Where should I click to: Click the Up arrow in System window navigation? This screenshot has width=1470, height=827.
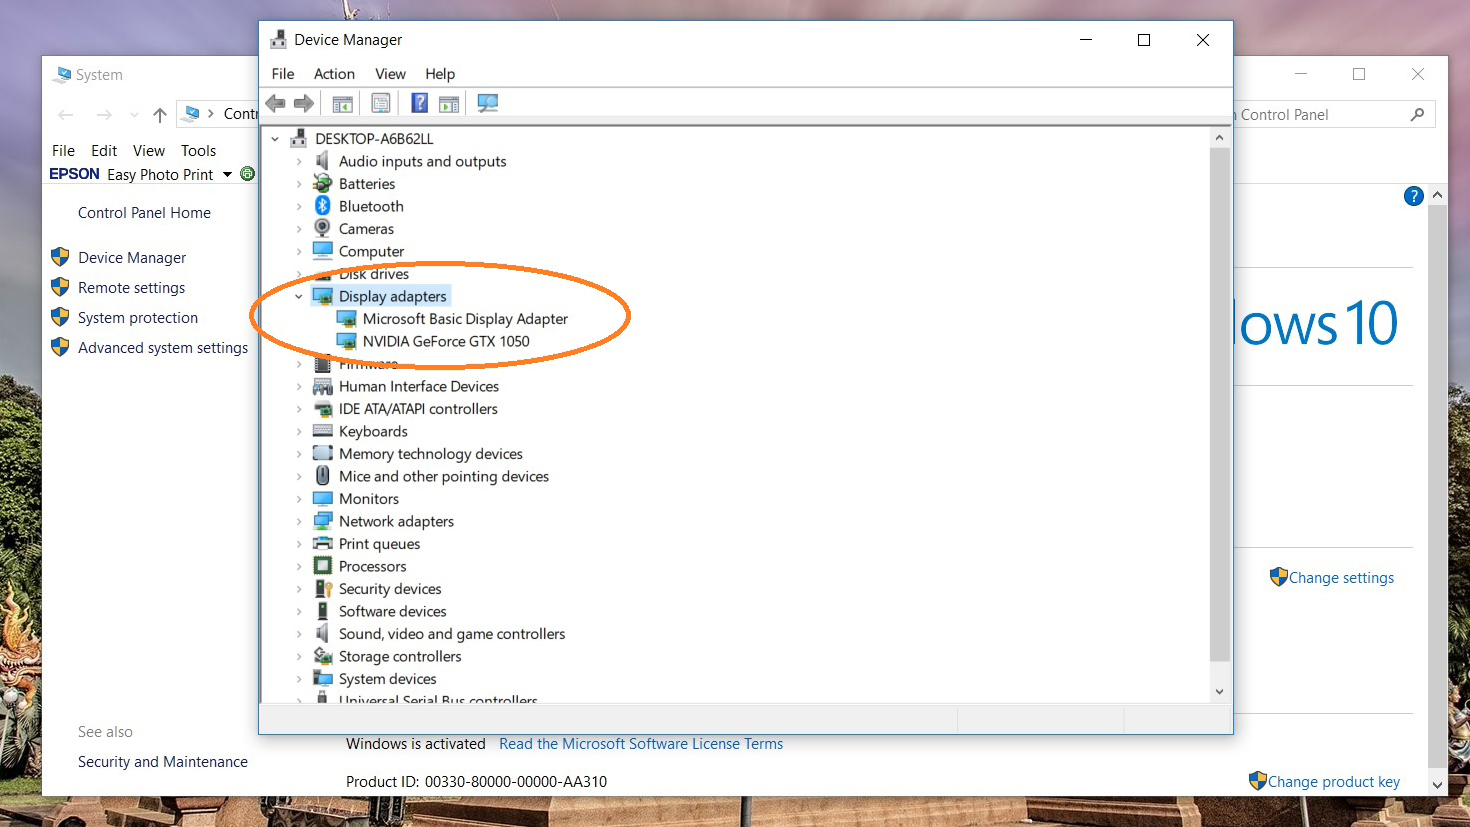(160, 115)
